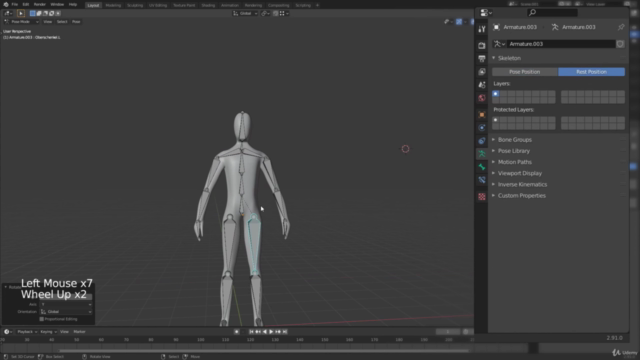Toggle first protected layer dot

tap(496, 120)
